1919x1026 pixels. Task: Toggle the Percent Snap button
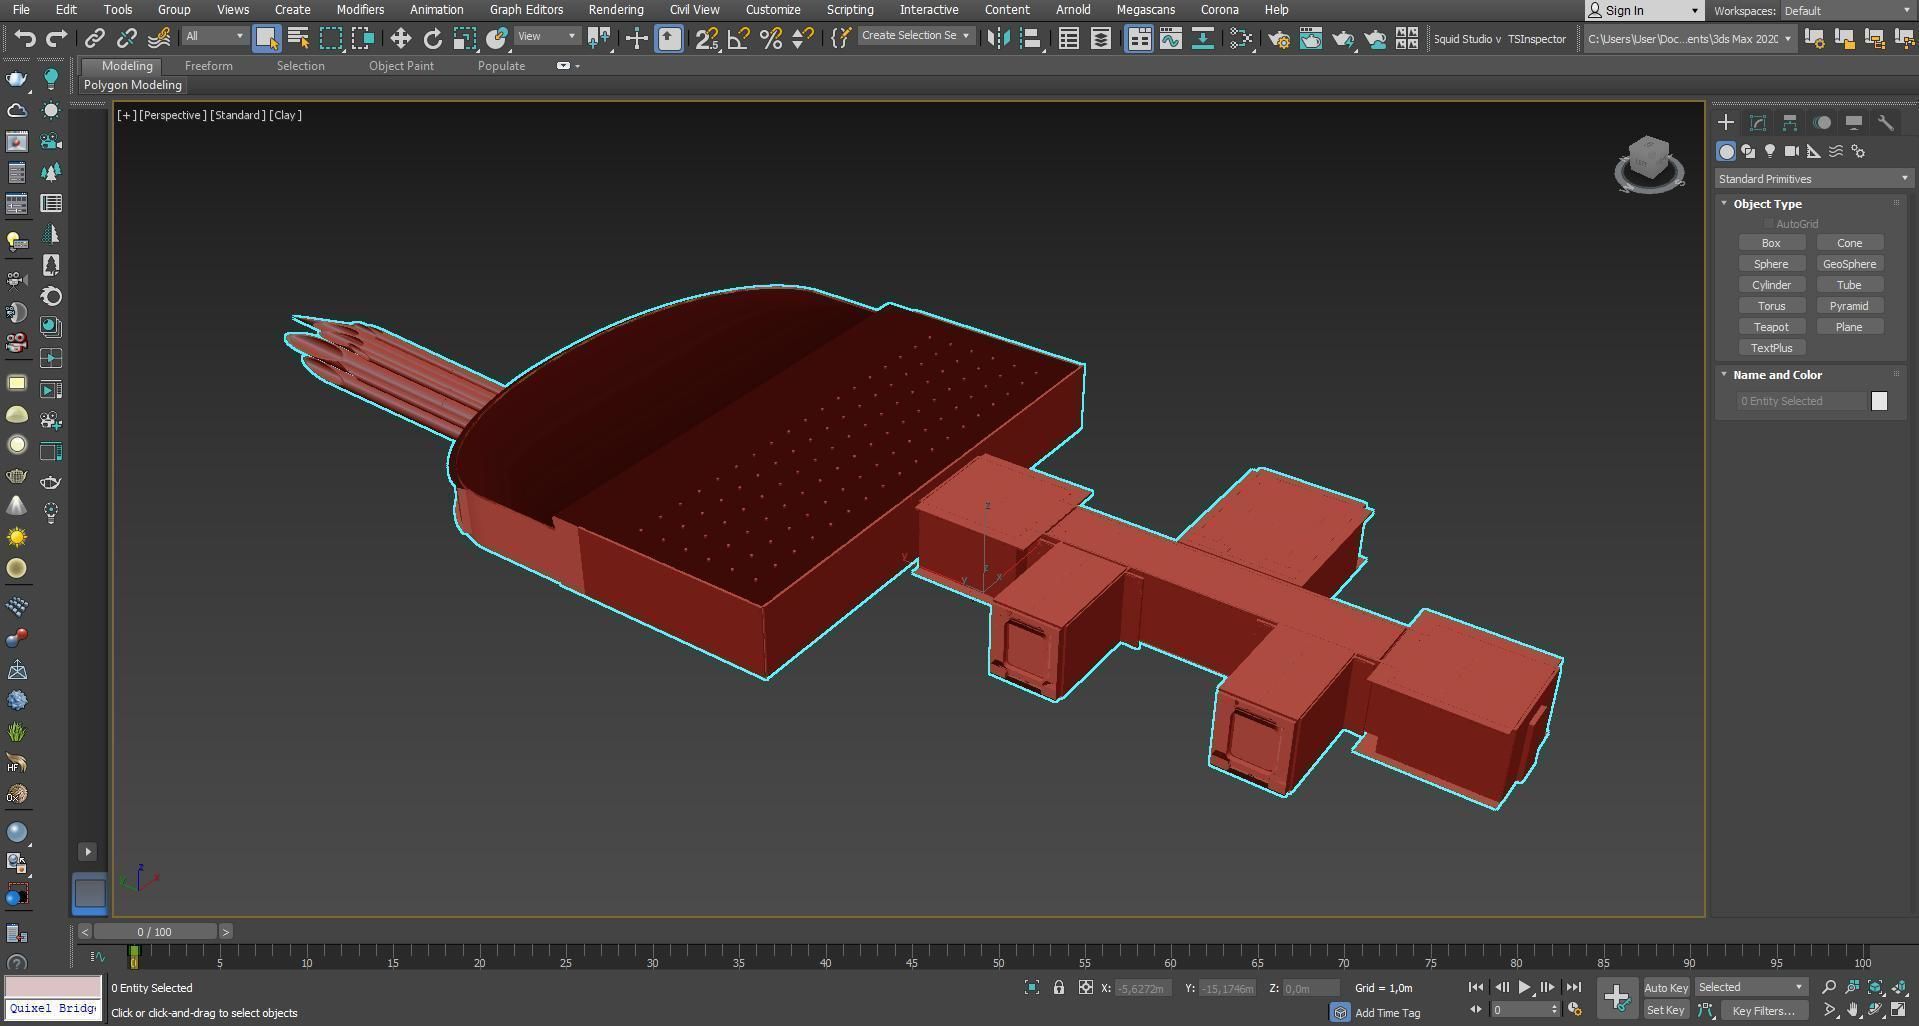pyautogui.click(x=770, y=38)
